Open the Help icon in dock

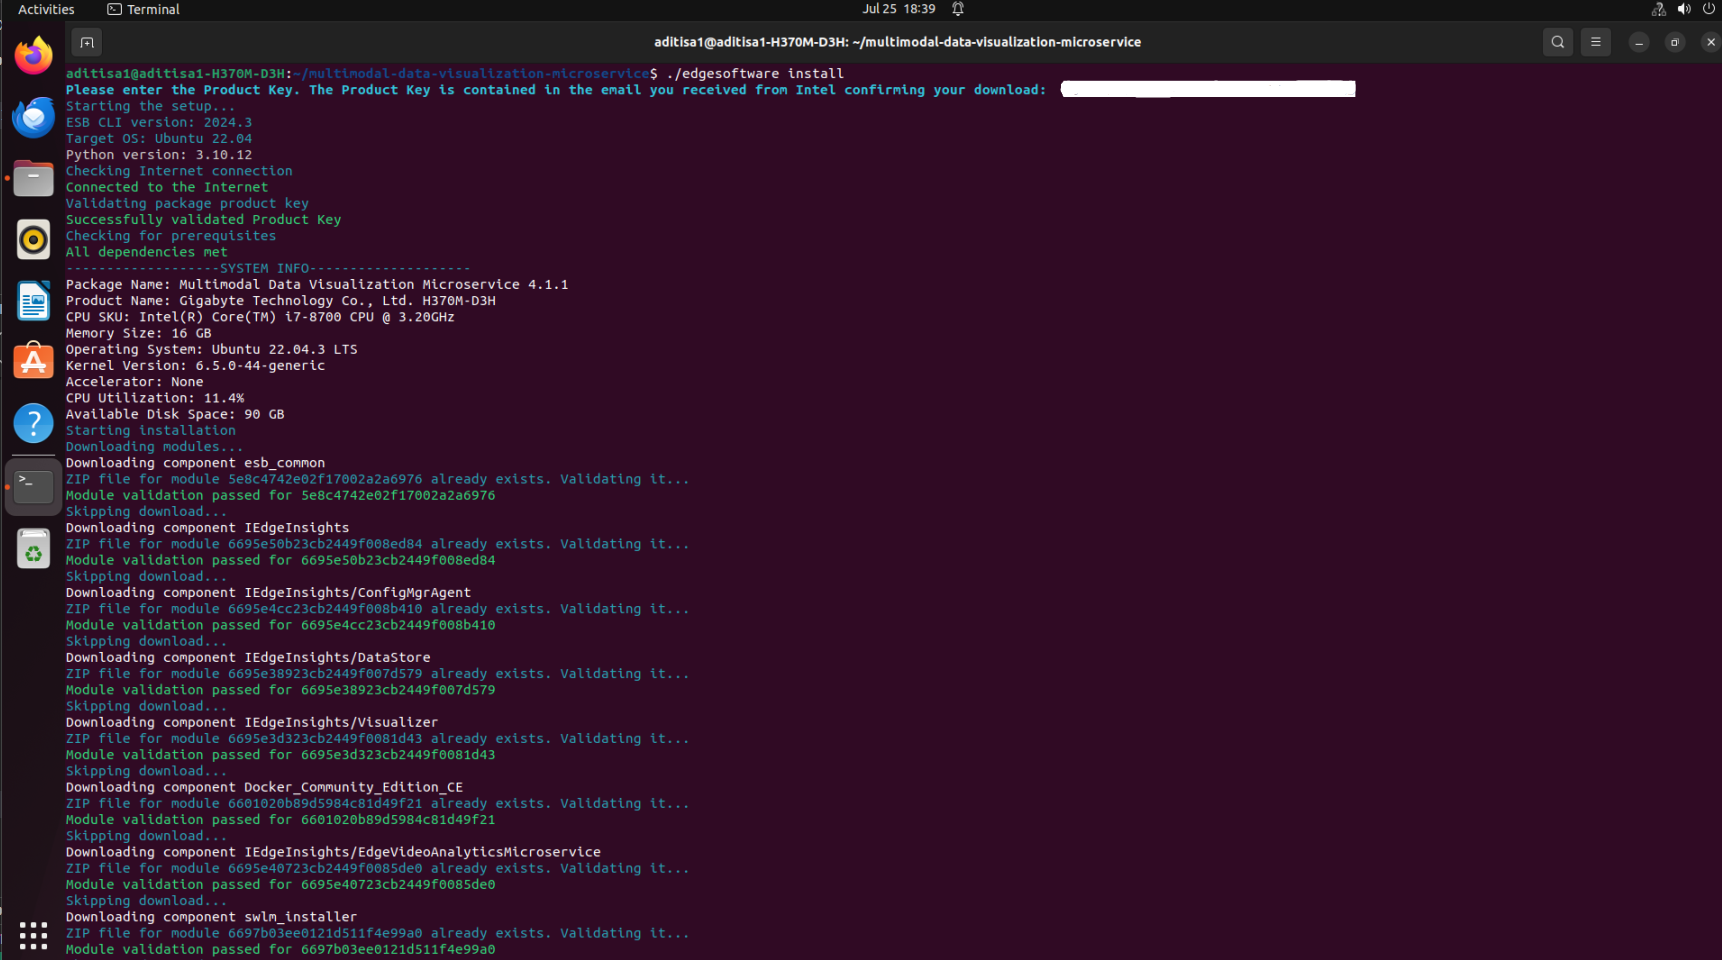click(33, 424)
